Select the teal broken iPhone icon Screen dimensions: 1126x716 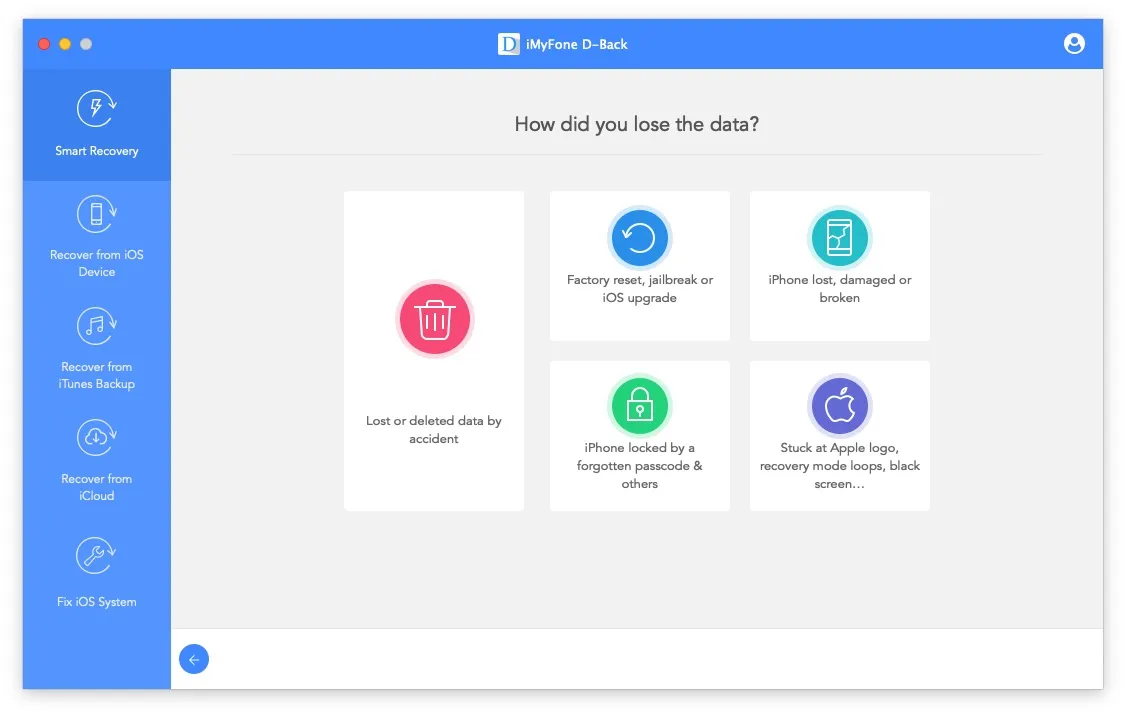(839, 238)
